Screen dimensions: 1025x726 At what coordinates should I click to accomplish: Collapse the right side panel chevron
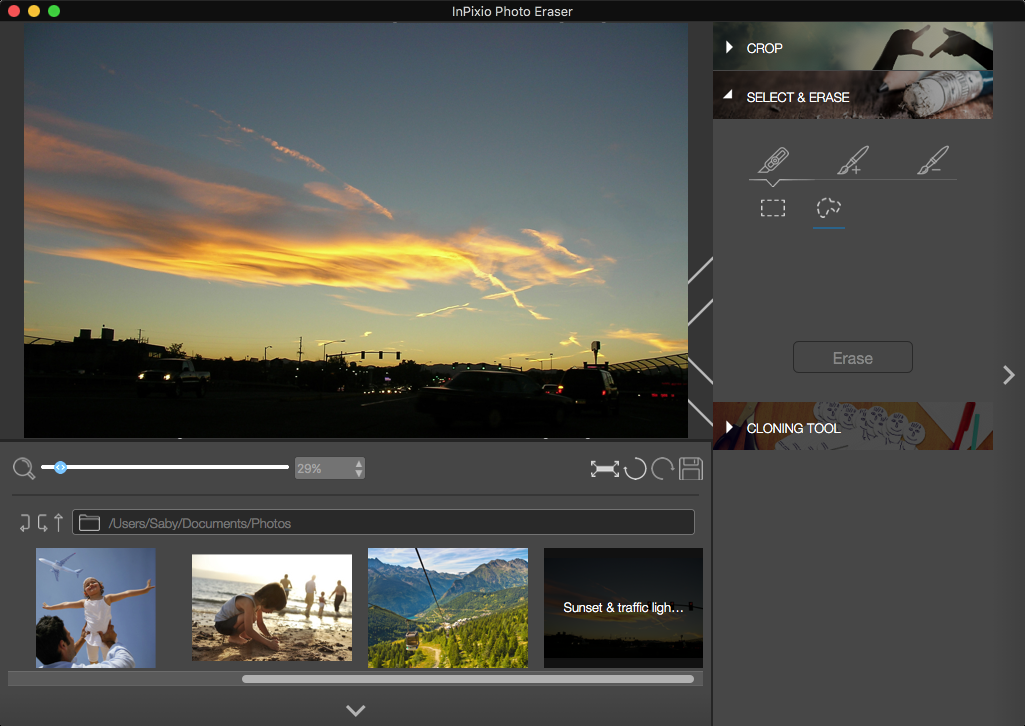click(x=1009, y=374)
